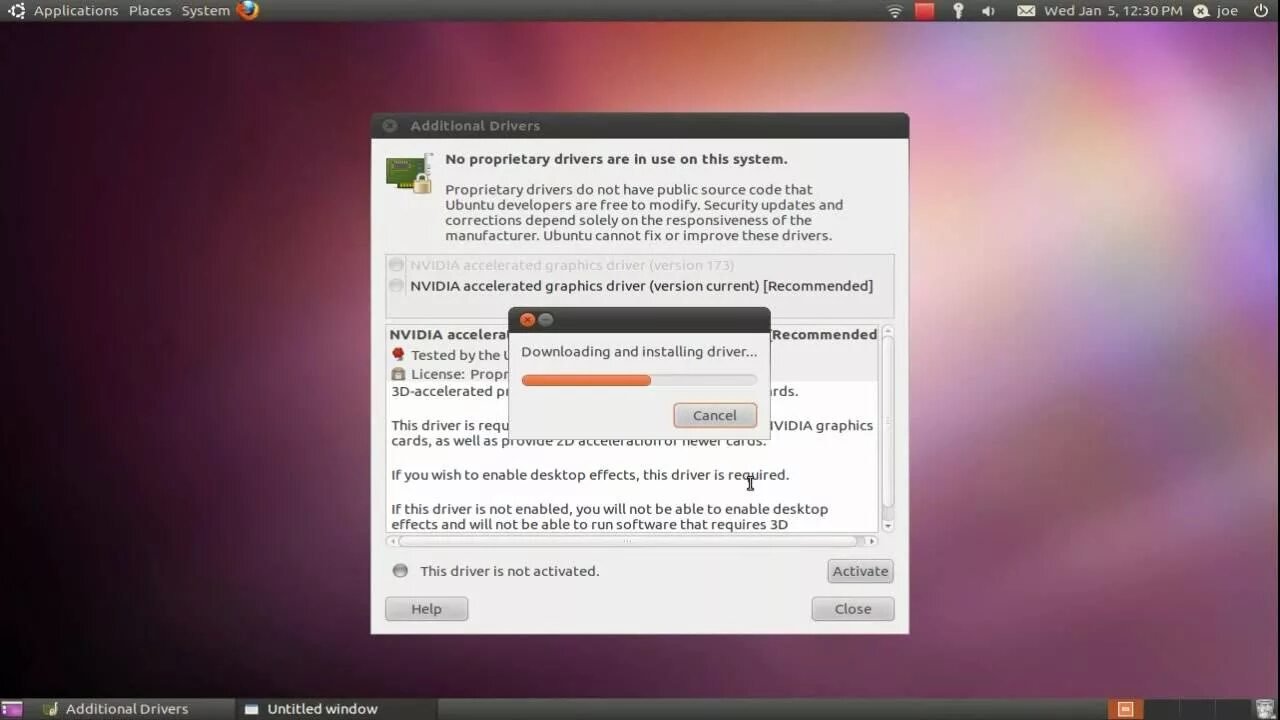Click the horizontal scroll left arrow
Viewport: 1280px width, 720px height.
(393, 541)
